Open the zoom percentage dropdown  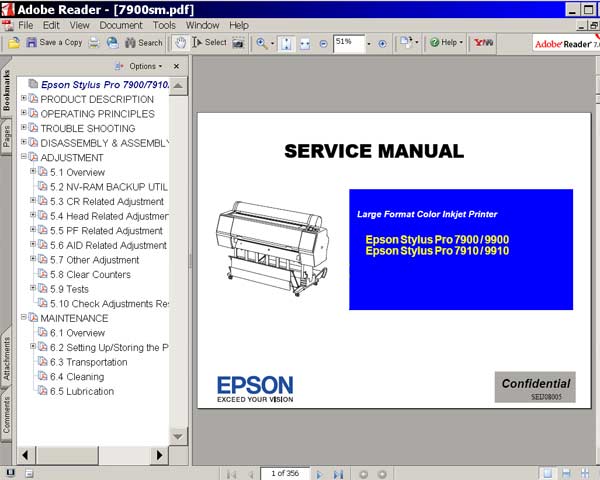tap(369, 44)
